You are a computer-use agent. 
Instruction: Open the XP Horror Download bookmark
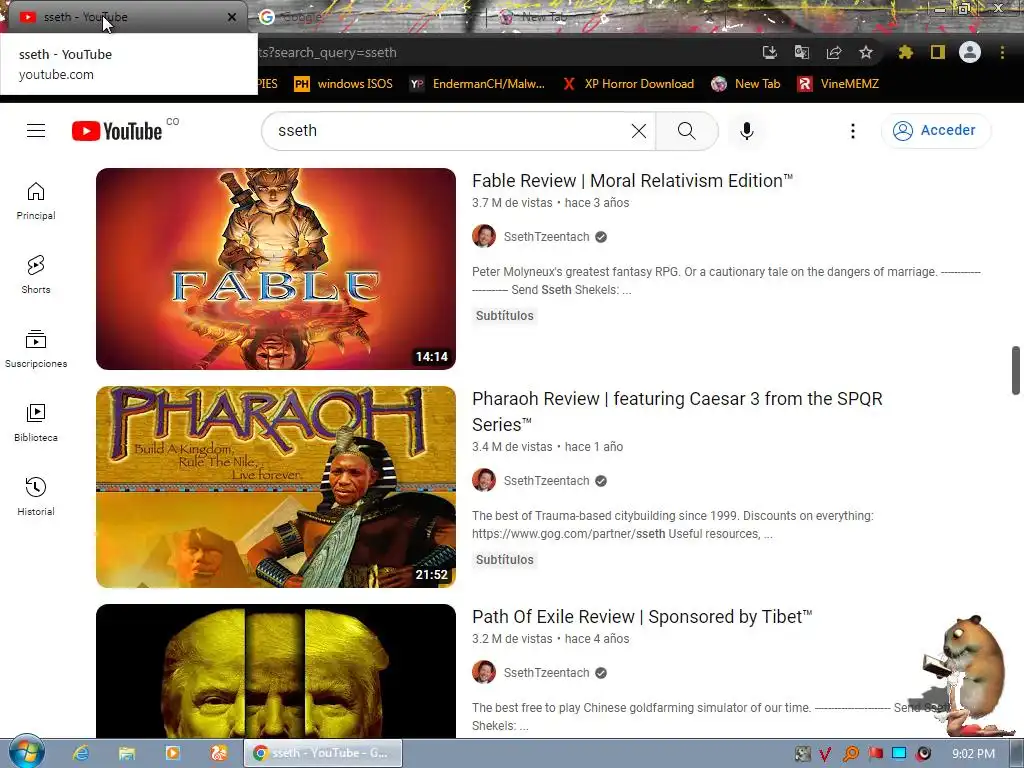click(628, 84)
